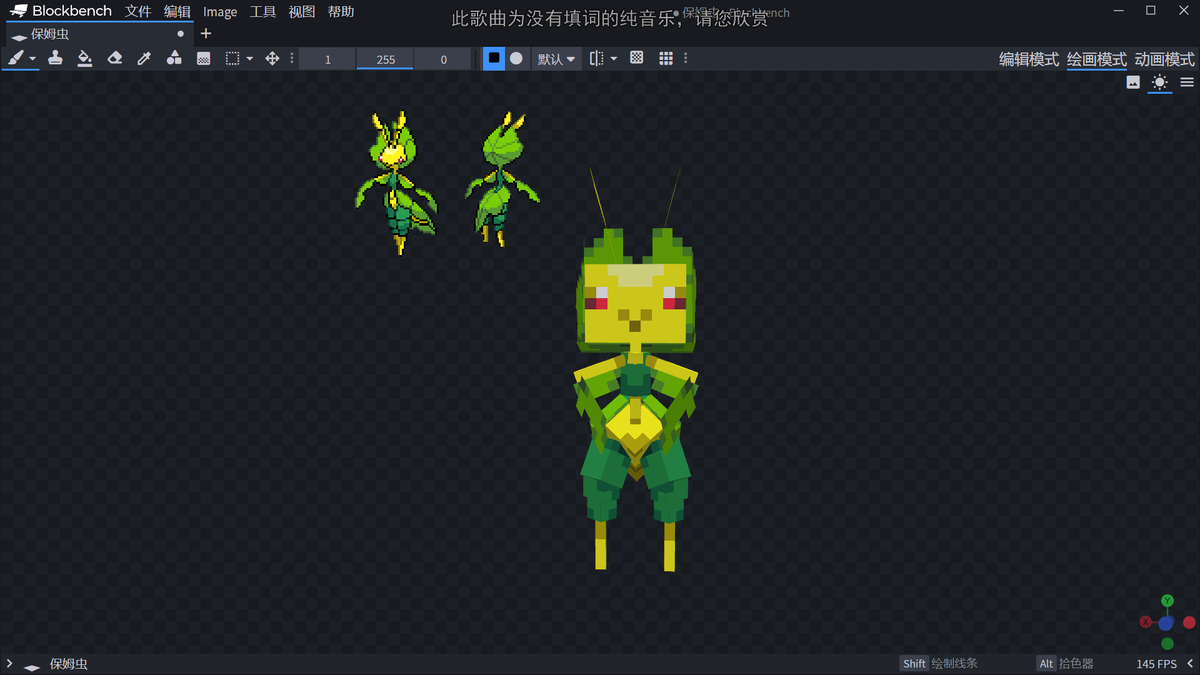Viewport: 1200px width, 675px height.
Task: Open the 文件 menu
Action: (138, 11)
